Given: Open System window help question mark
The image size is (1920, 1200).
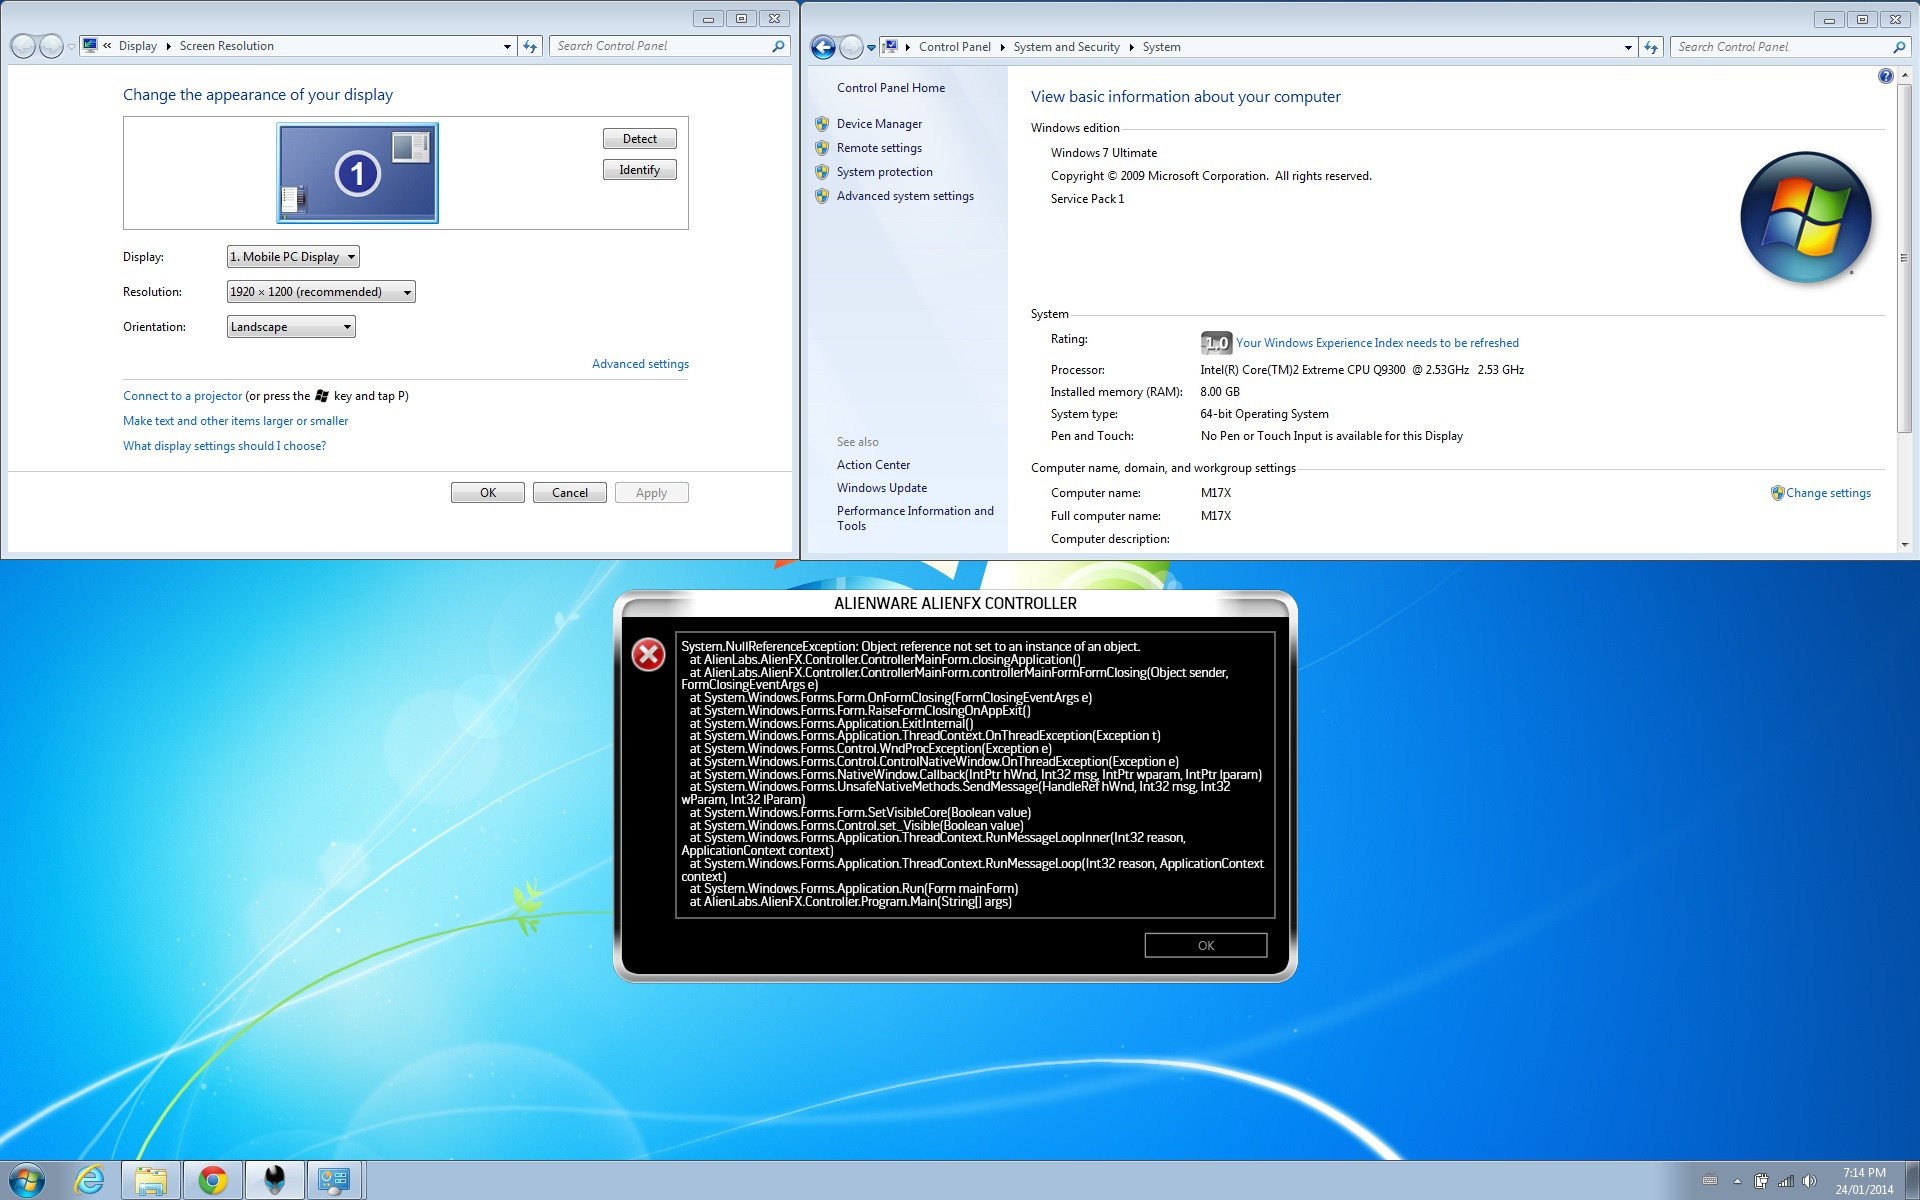Looking at the screenshot, I should 1885,76.
